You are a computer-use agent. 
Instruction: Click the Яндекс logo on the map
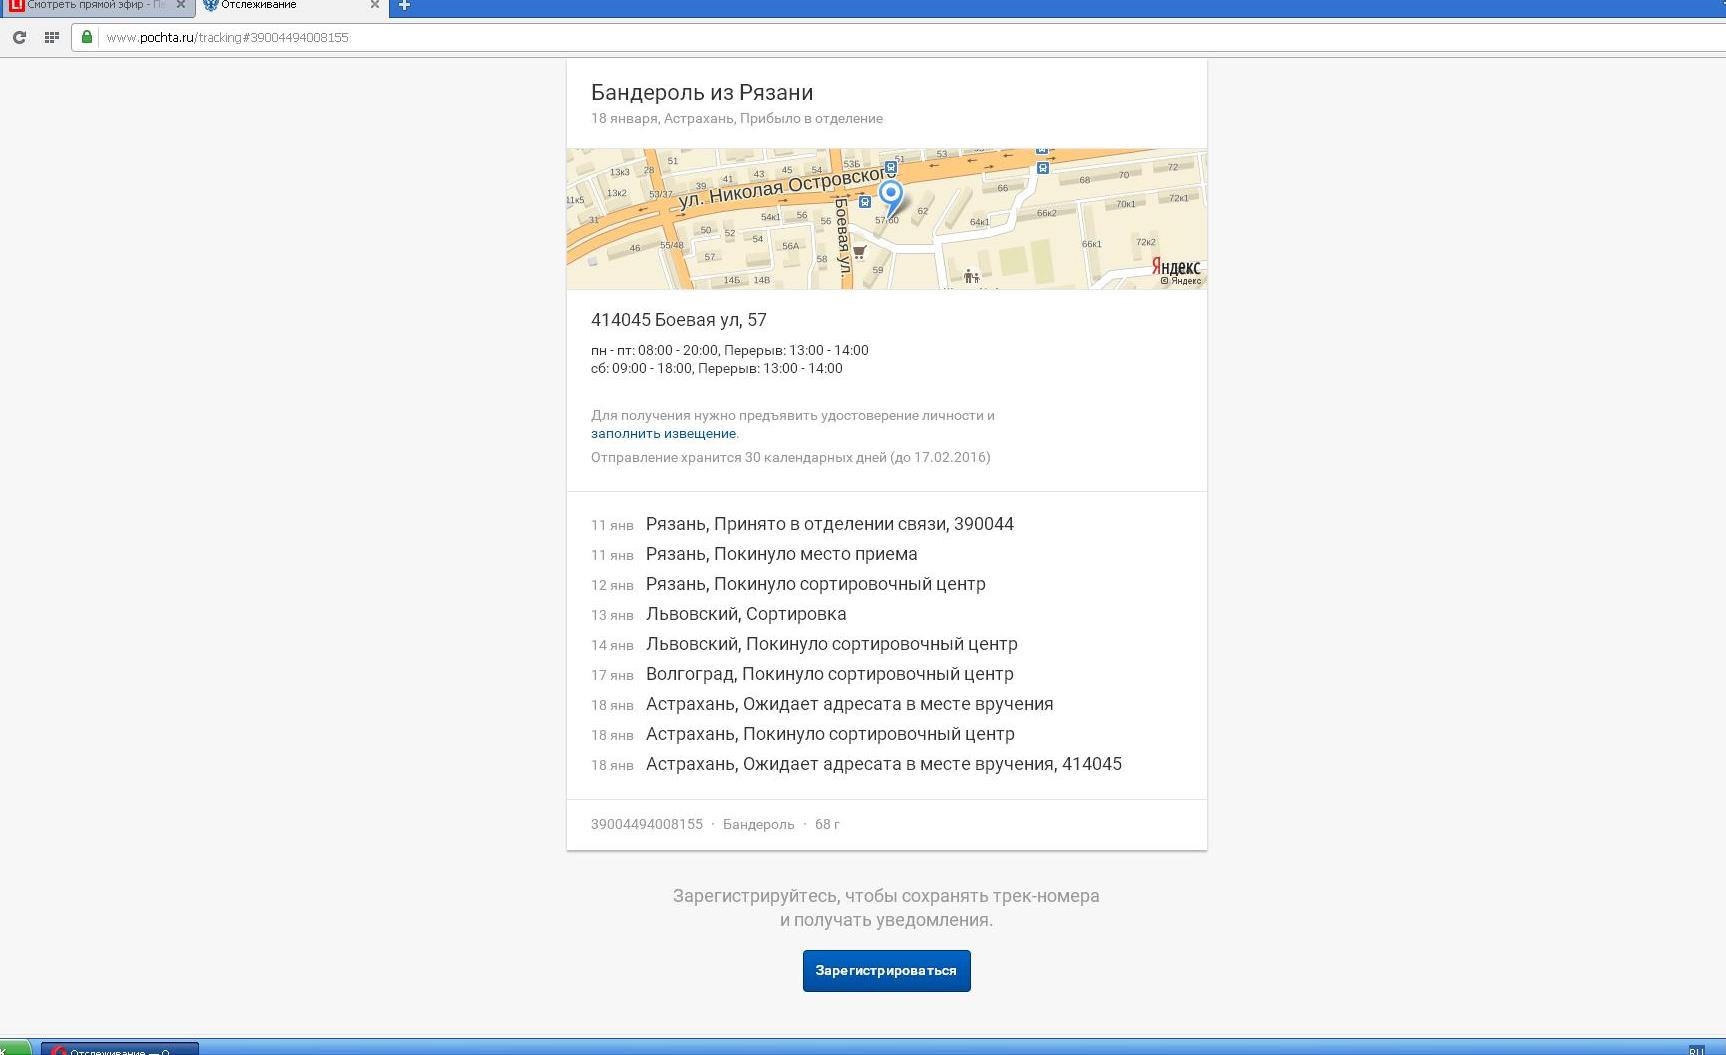pos(1175,267)
